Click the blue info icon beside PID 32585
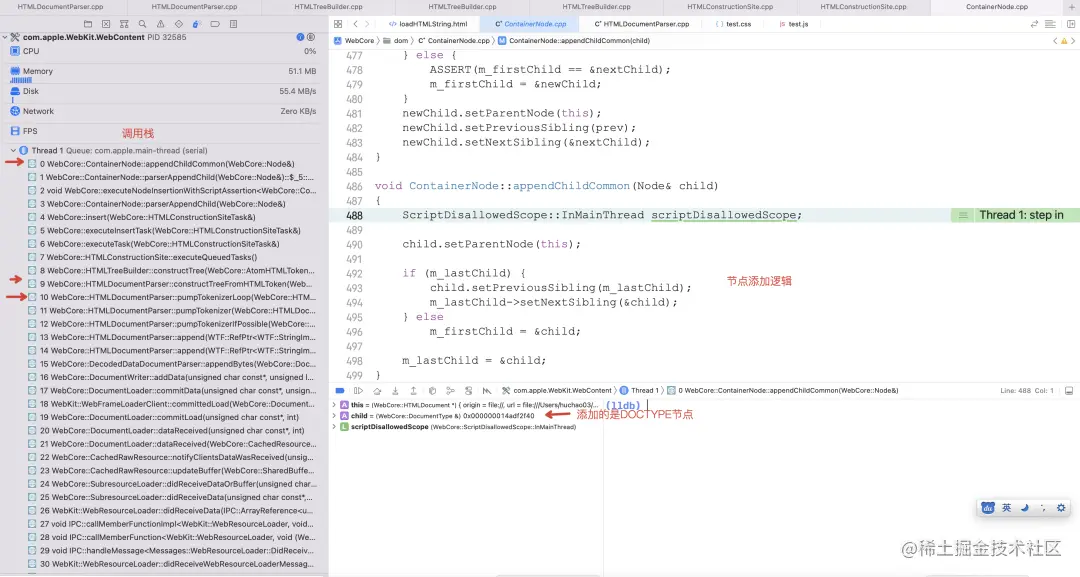 point(300,37)
